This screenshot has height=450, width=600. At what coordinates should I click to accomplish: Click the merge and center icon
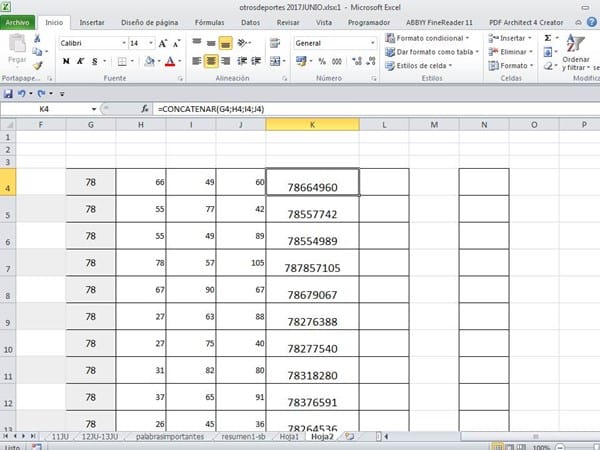pyautogui.click(x=275, y=61)
